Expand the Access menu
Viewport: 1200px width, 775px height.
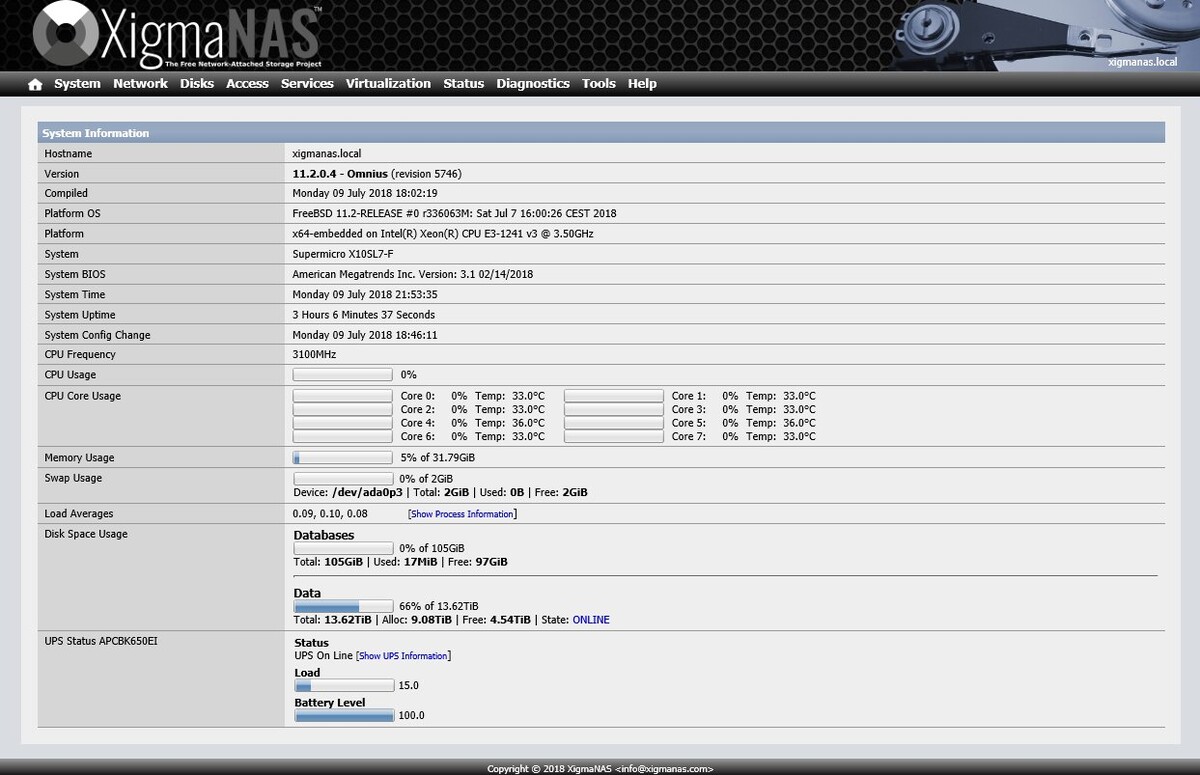pos(247,84)
